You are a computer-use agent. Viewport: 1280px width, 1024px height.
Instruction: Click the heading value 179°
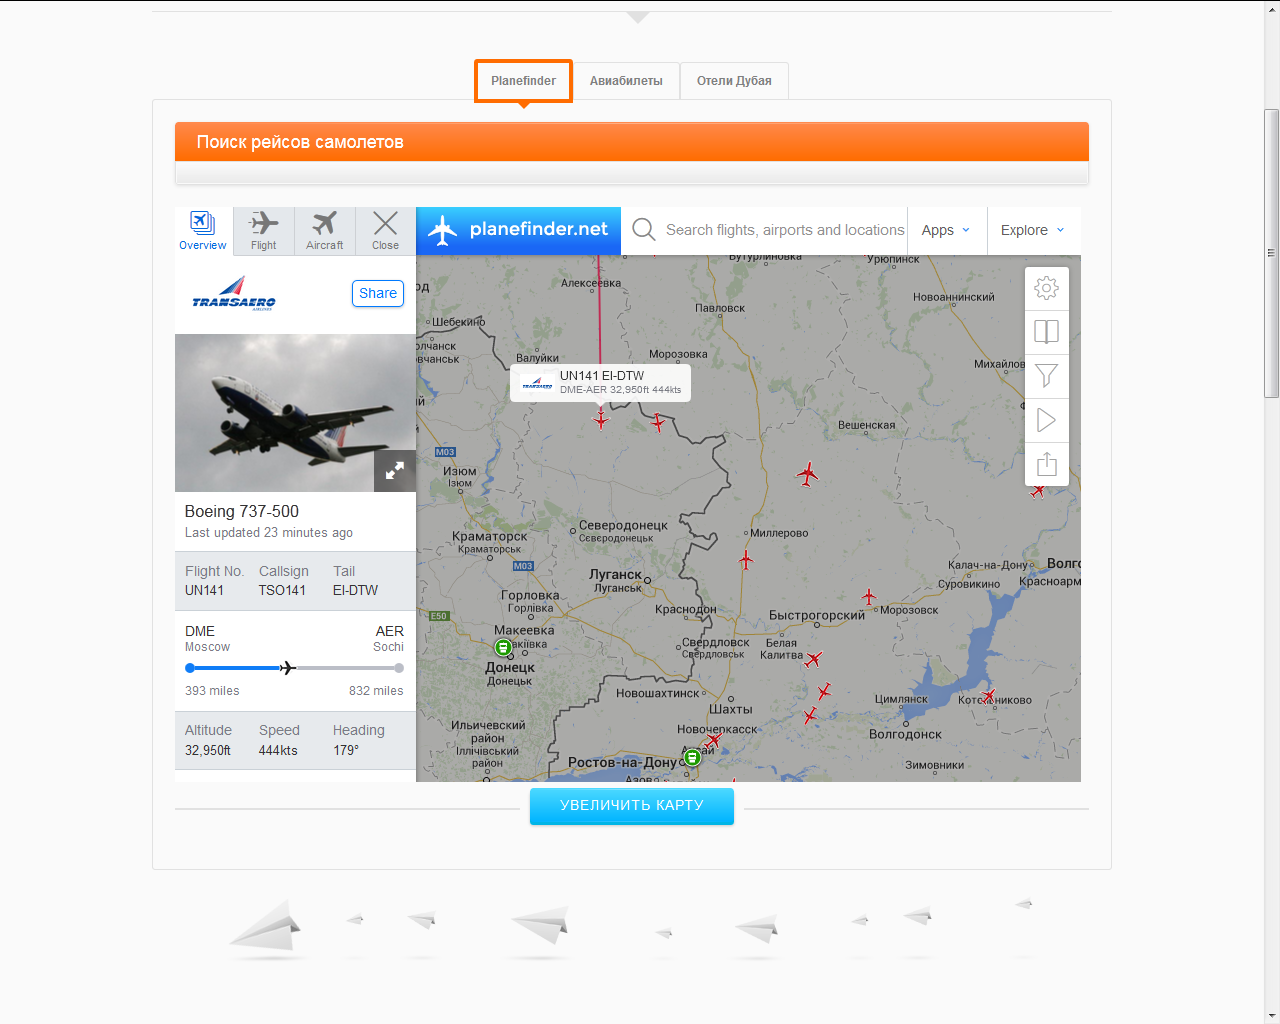(x=346, y=750)
